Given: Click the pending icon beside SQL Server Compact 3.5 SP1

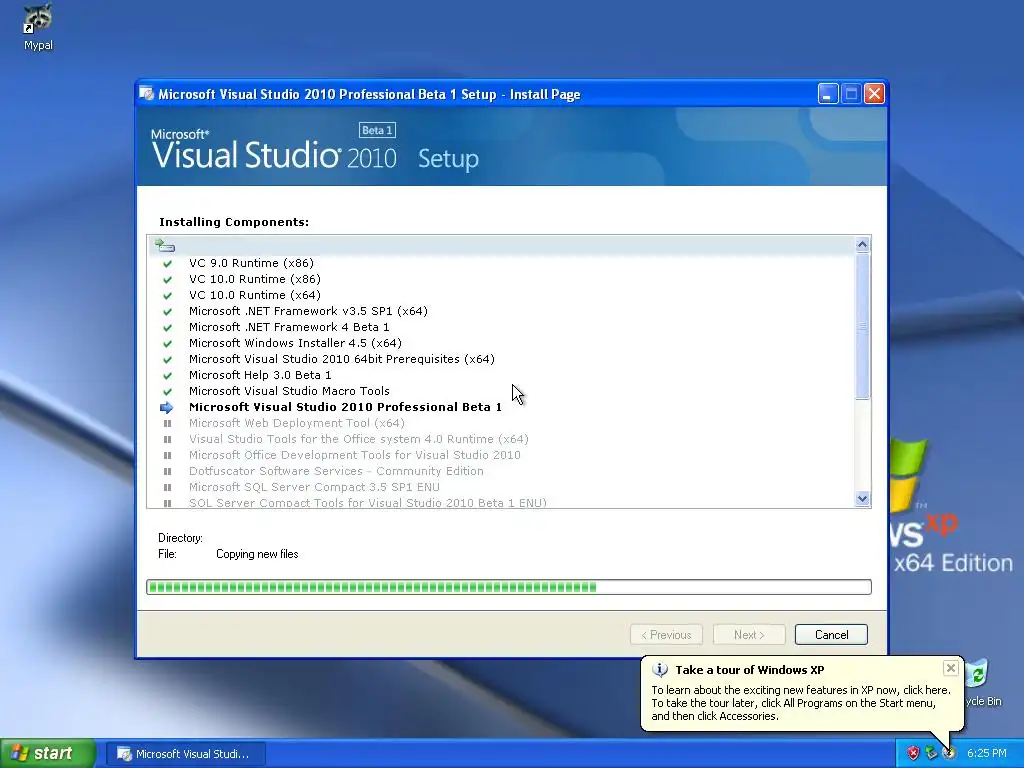Looking at the screenshot, I should (x=167, y=487).
